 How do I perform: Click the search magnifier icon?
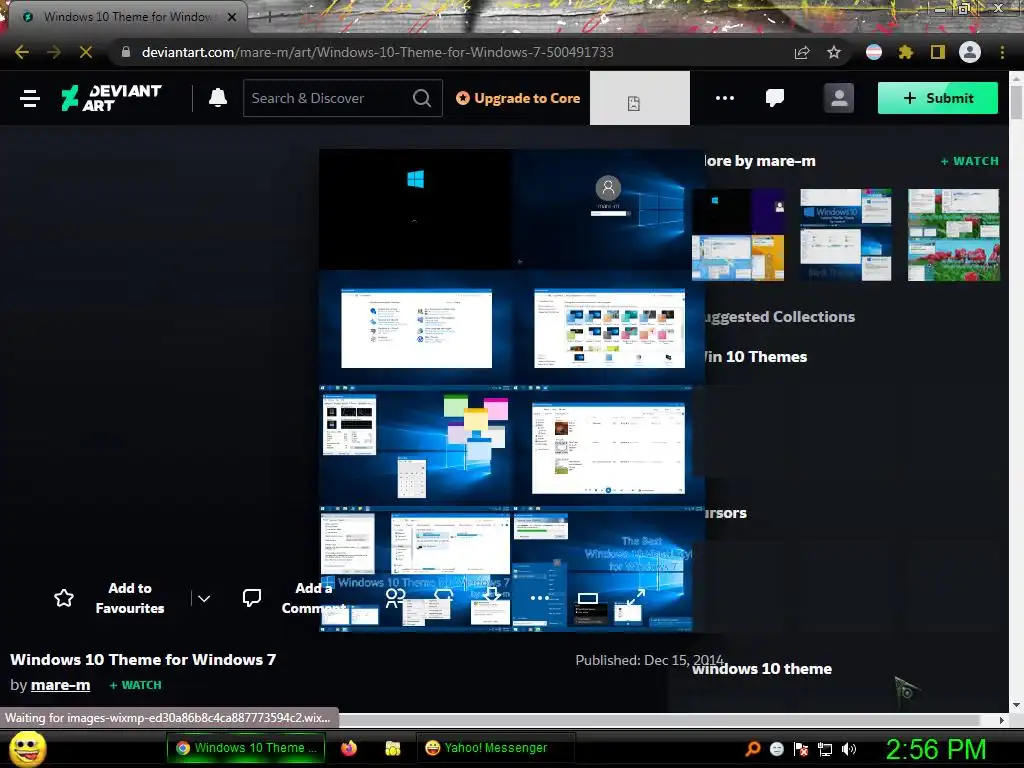click(x=422, y=98)
